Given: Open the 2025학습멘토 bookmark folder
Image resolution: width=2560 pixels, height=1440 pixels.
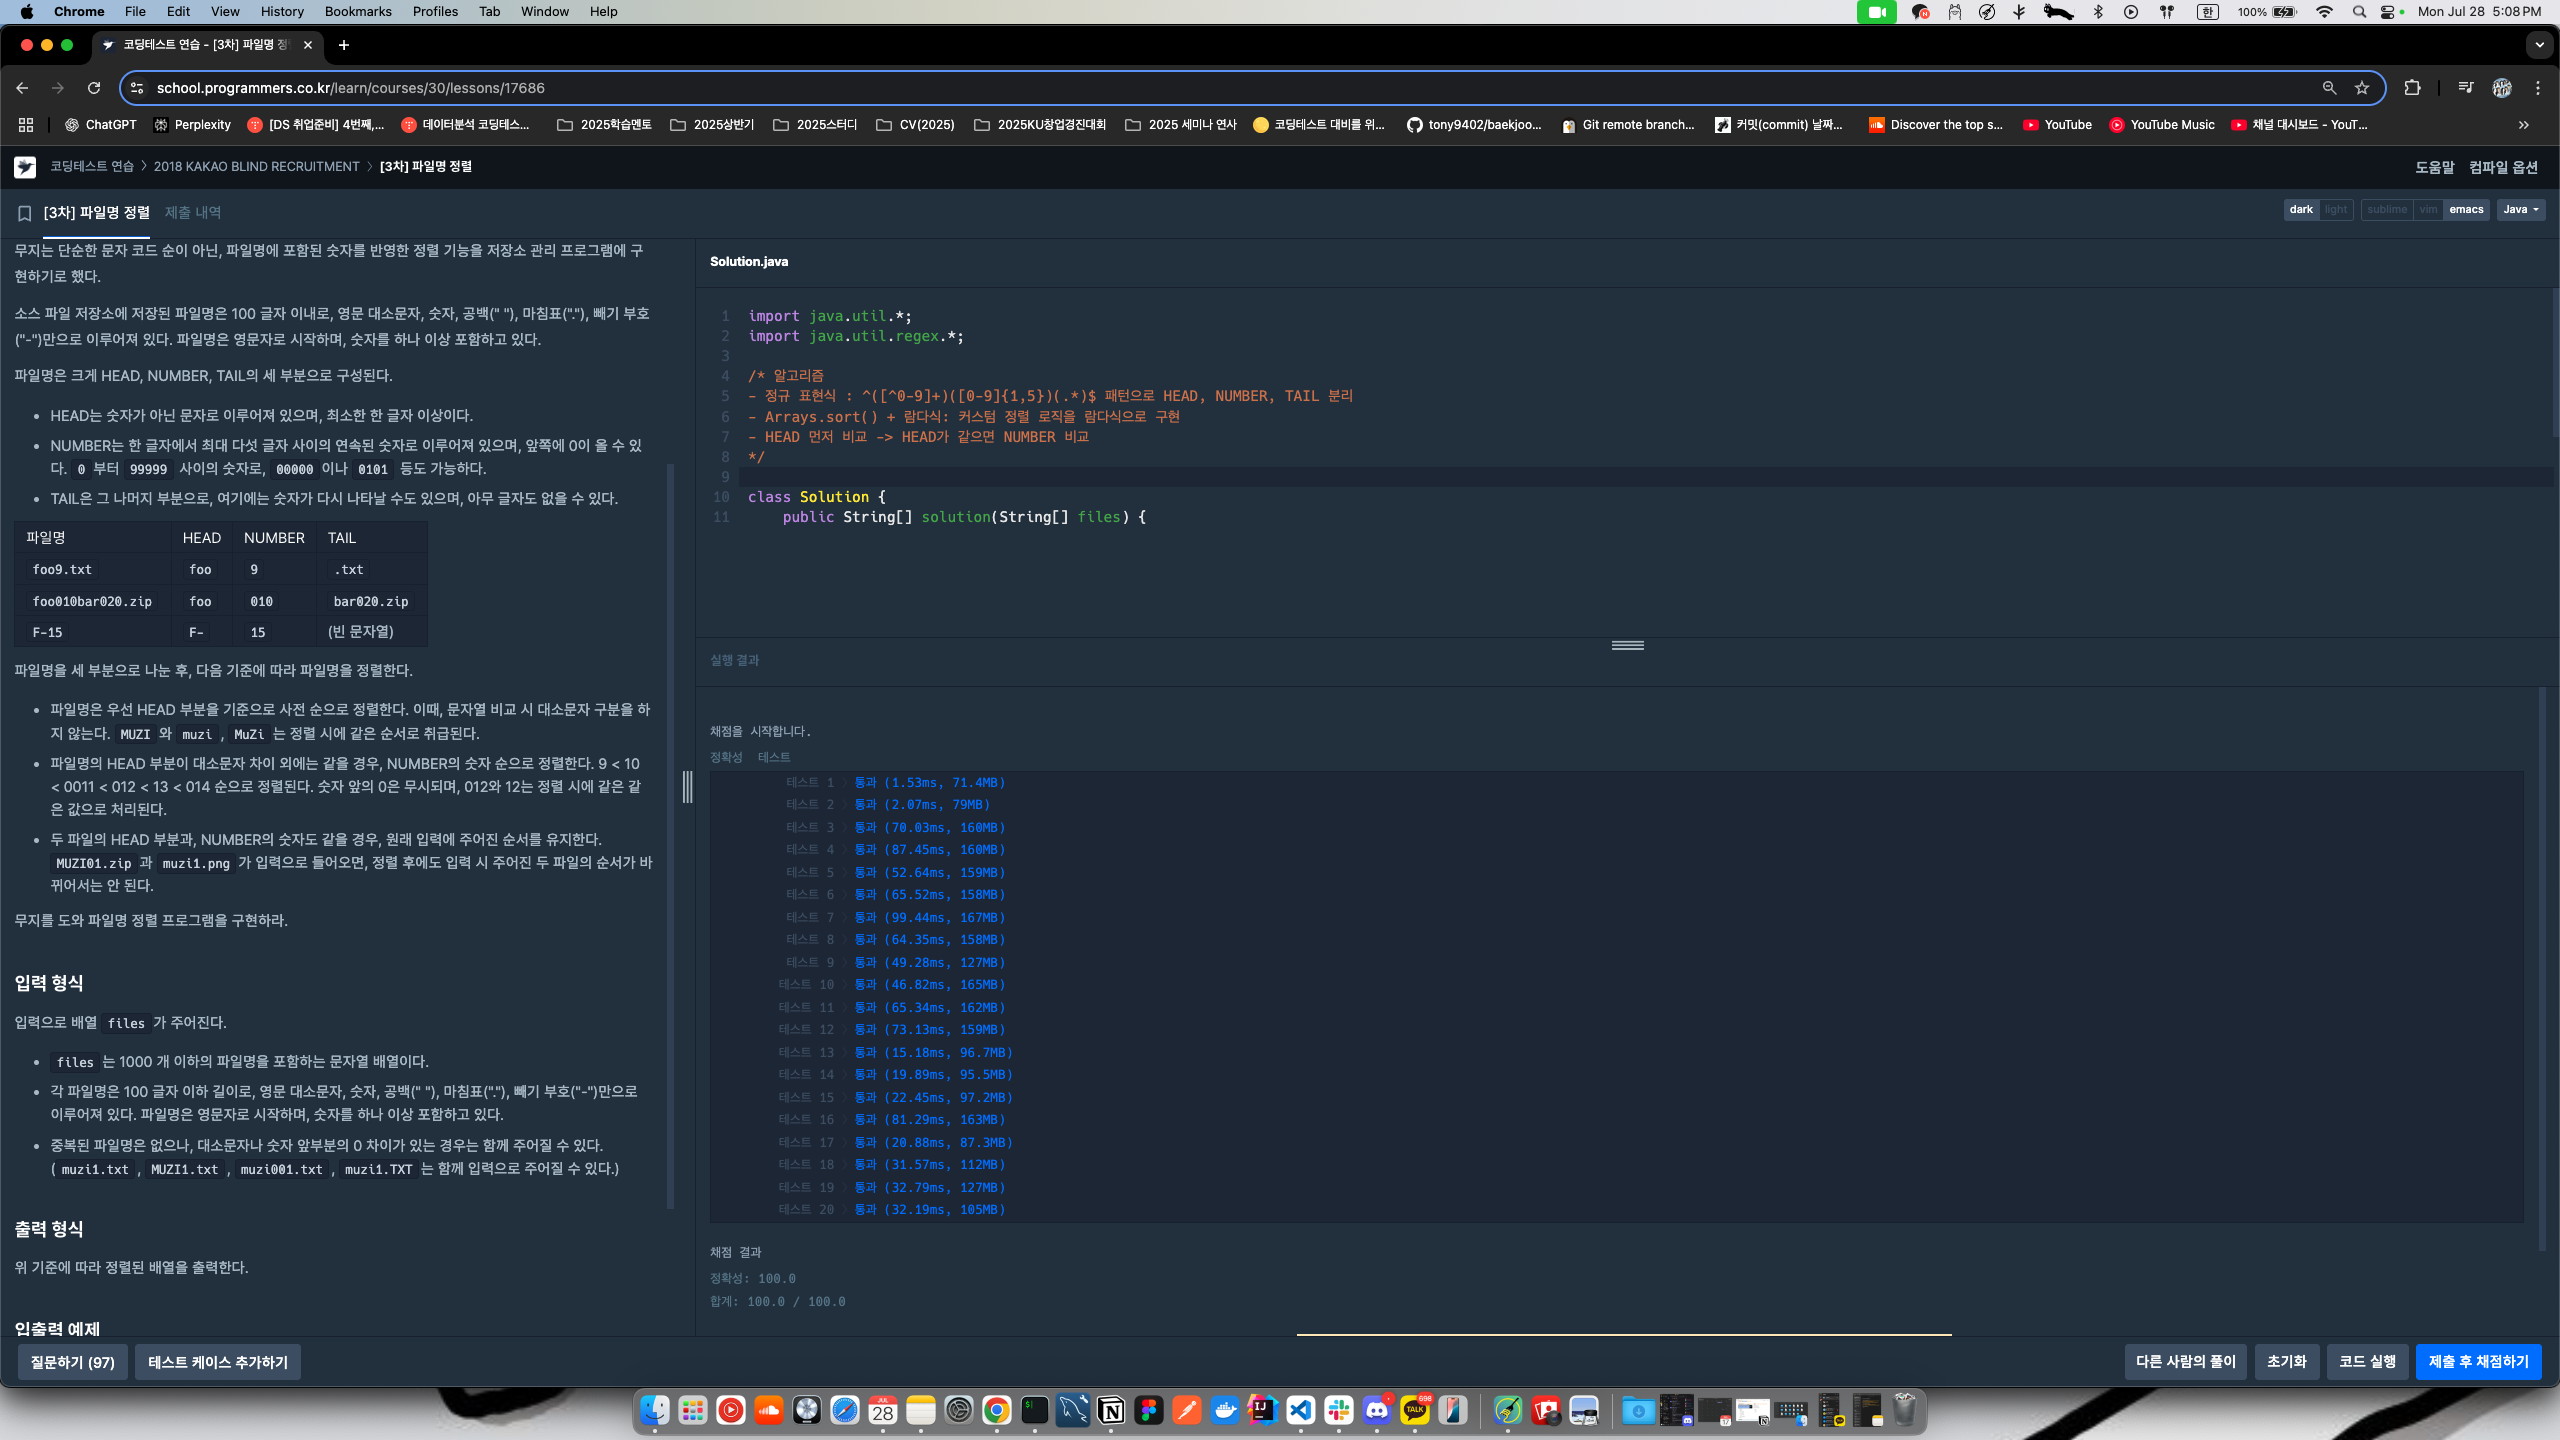Looking at the screenshot, I should pos(604,125).
